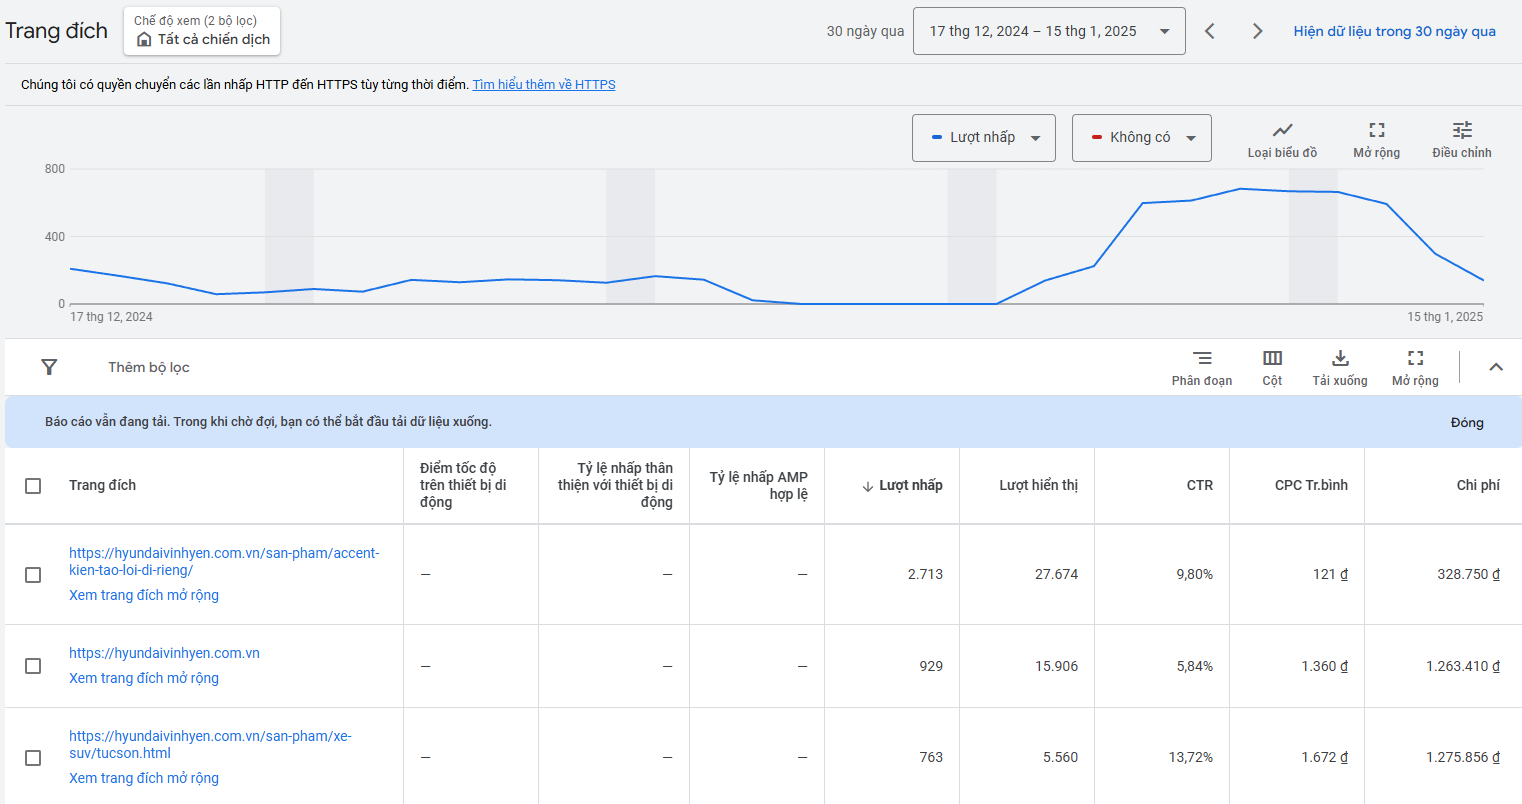Open the Không có metric dropdown
This screenshot has height=804, width=1522.
[x=1141, y=138]
